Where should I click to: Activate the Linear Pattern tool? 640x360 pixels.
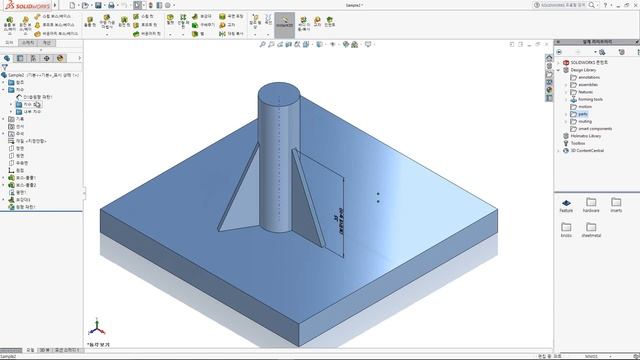point(183,21)
